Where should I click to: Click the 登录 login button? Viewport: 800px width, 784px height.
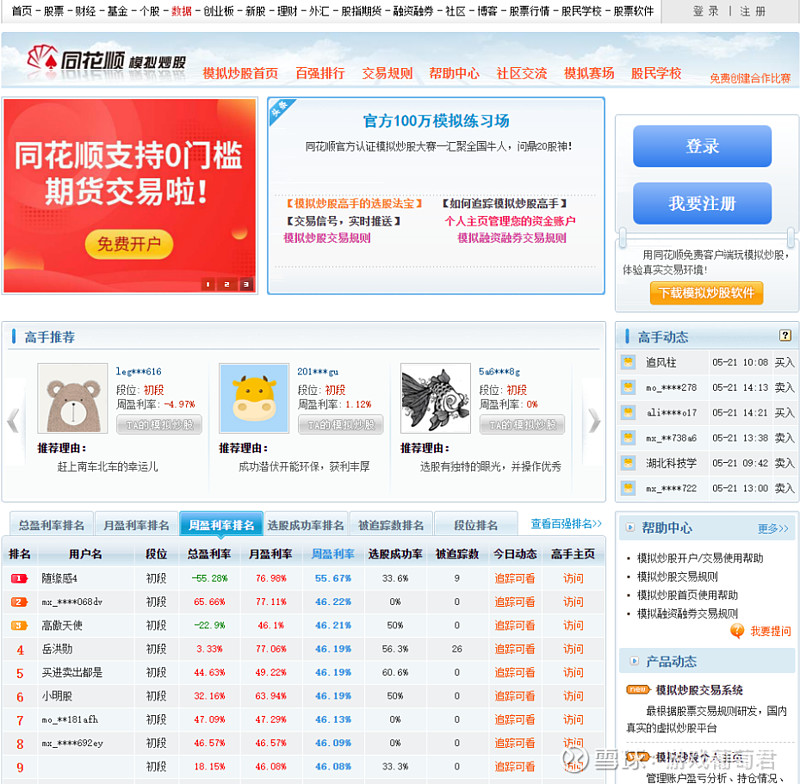[701, 146]
